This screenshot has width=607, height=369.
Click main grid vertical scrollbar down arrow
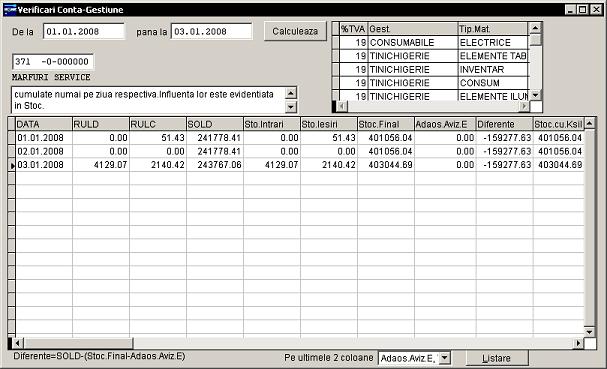pos(589,332)
